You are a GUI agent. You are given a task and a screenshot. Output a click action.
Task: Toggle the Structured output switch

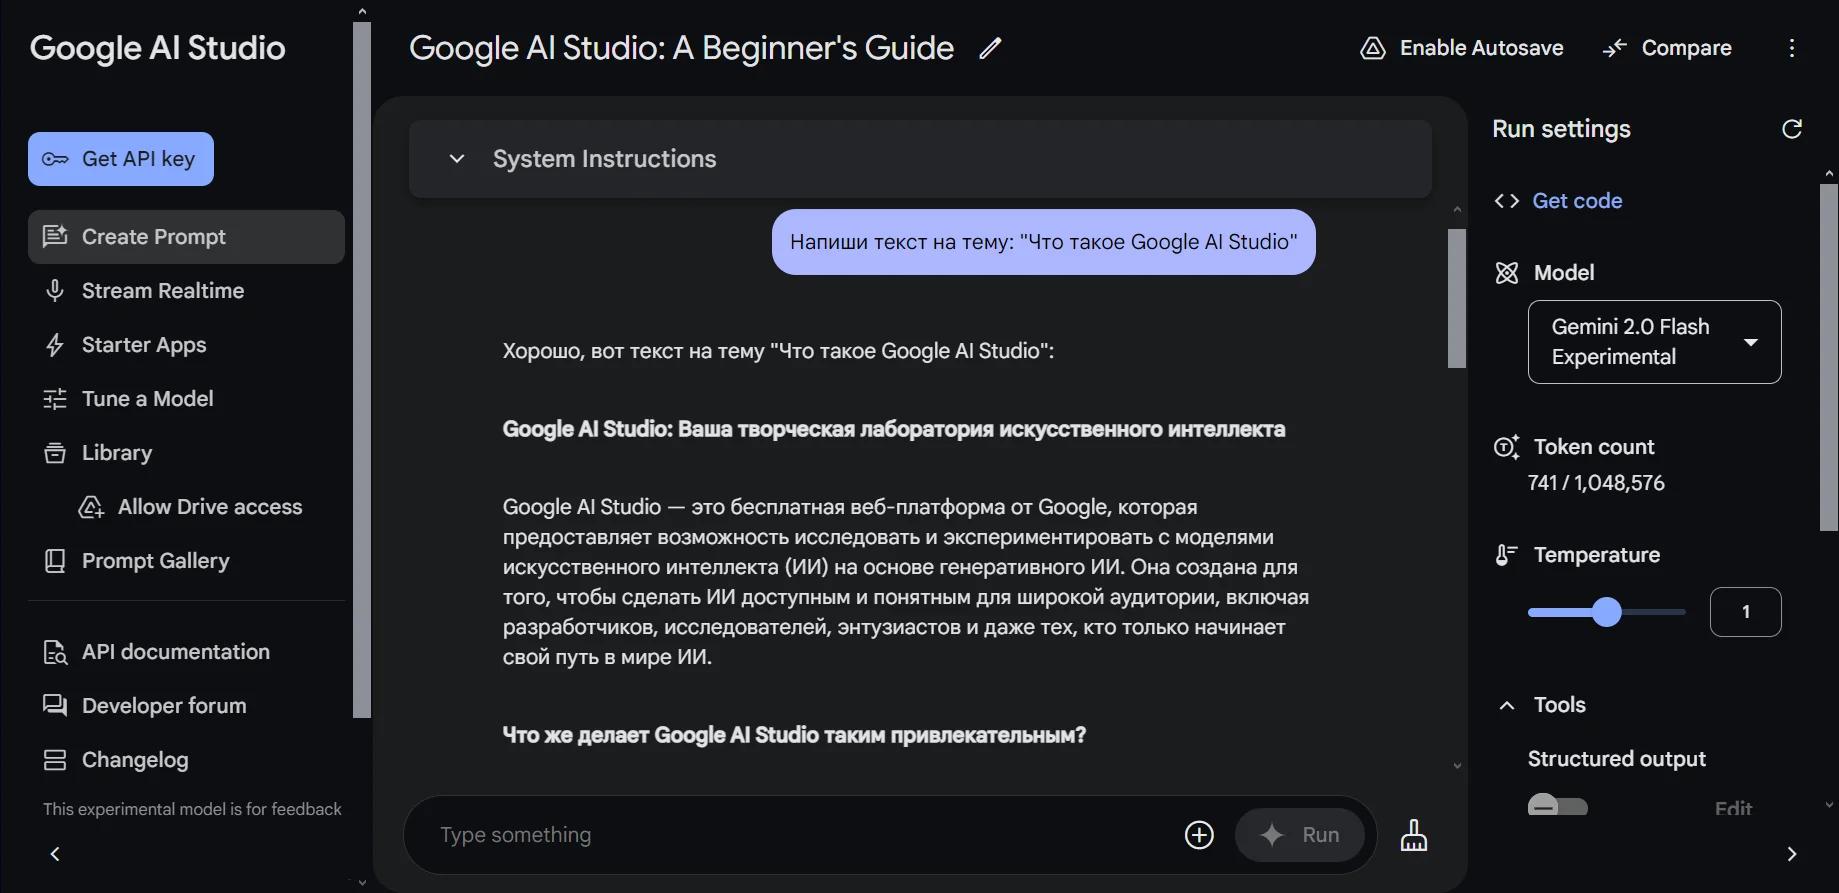[1558, 806]
